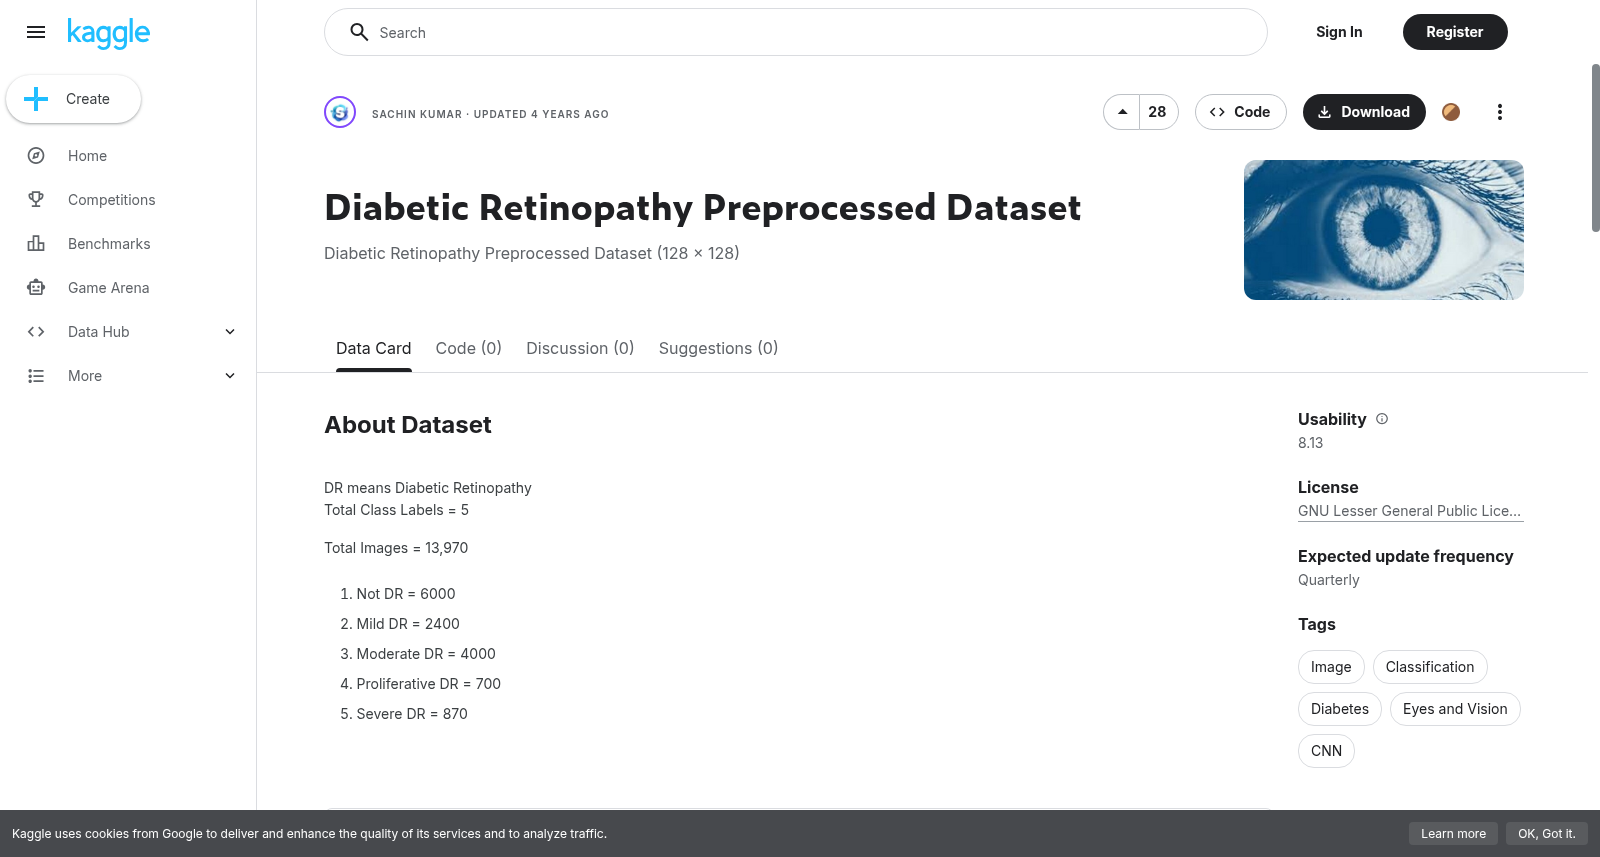
Task: Click the blue plus Create icon
Action: click(x=36, y=99)
